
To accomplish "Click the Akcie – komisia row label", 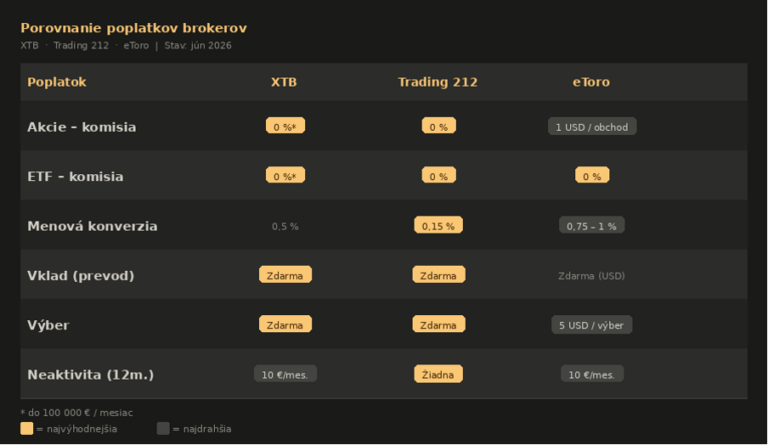I will 82,127.
